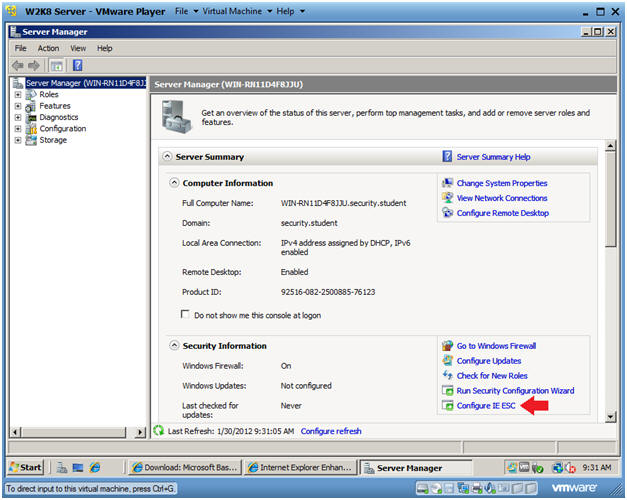This screenshot has width=627, height=500.
Task: Expand the Storage tree node
Action: pyautogui.click(x=18, y=140)
